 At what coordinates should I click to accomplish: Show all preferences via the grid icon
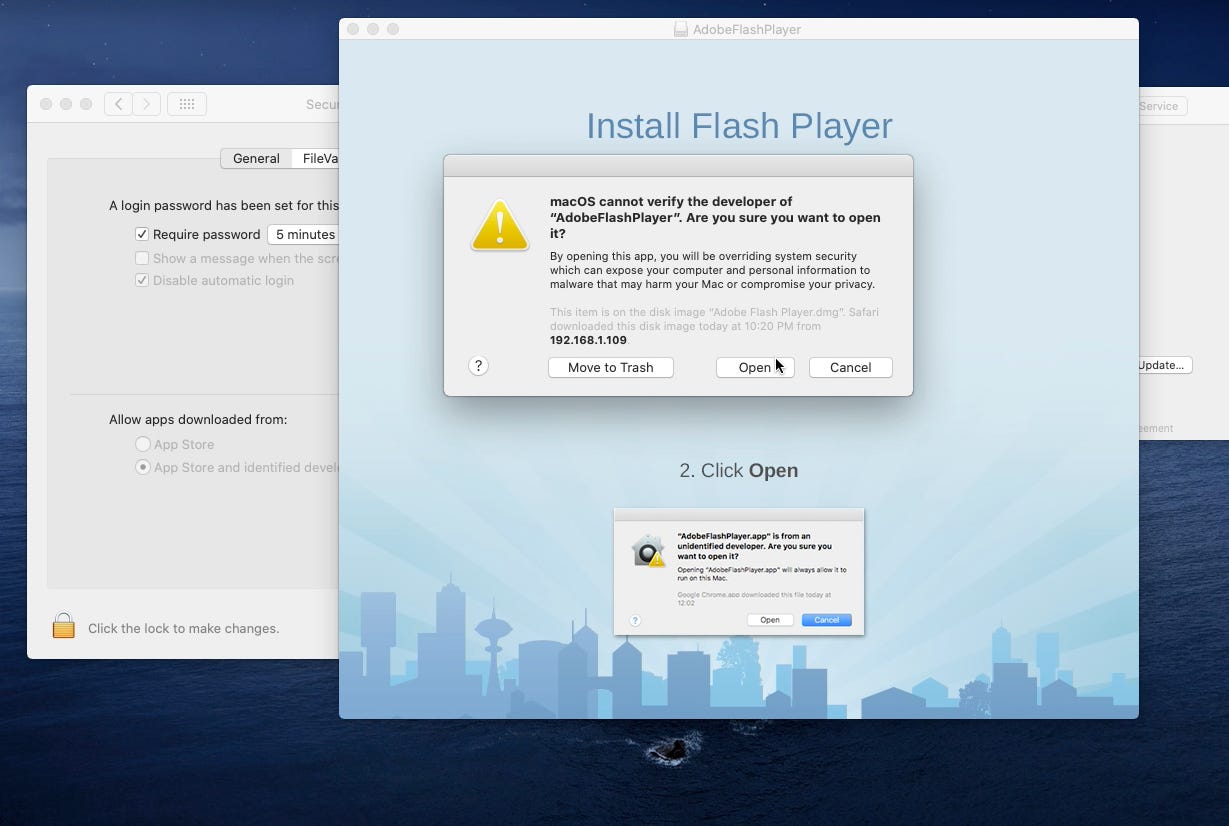(x=187, y=104)
